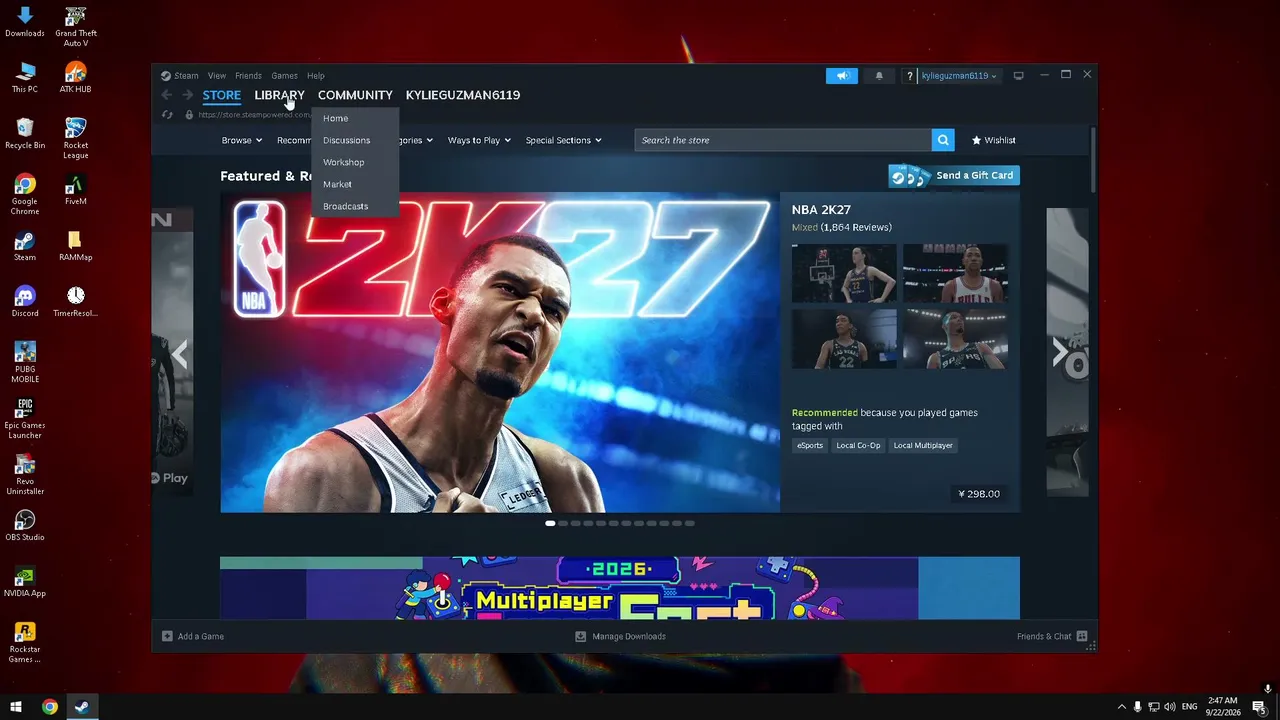Click the forward navigation arrow
This screenshot has width=1280, height=720.
(x=187, y=95)
